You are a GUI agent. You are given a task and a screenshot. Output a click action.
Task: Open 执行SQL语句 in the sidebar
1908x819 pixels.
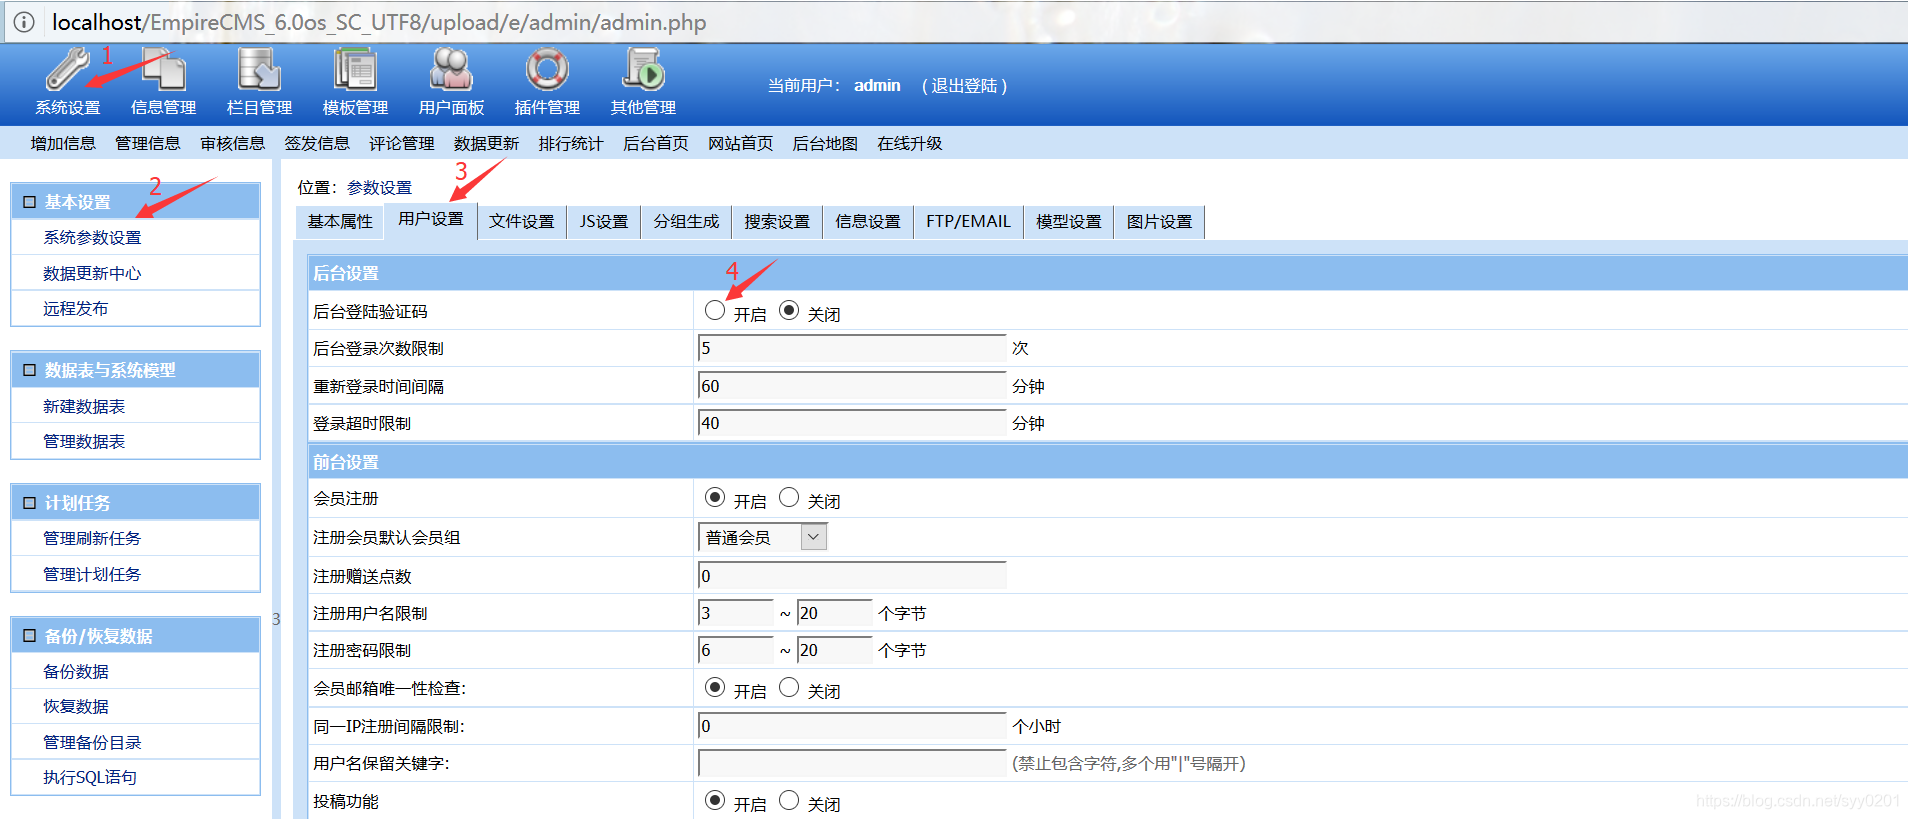[x=90, y=778]
